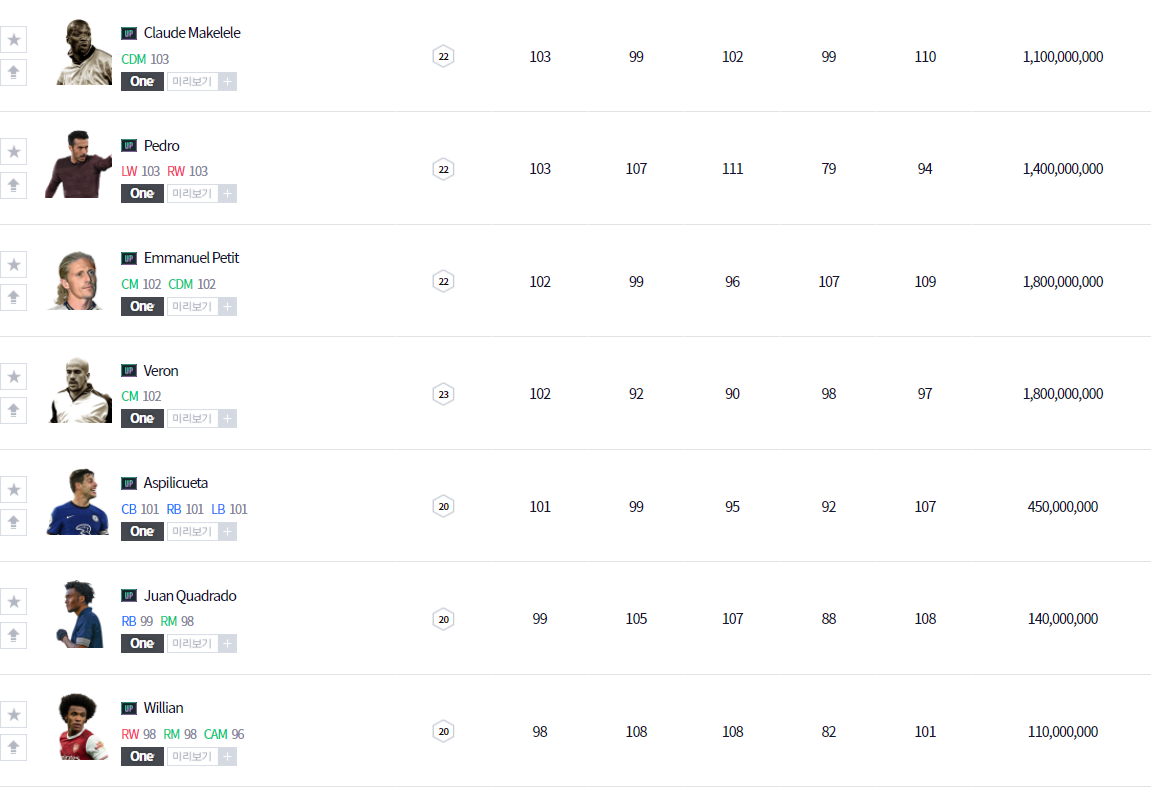Open the Claude Makelele player name link
Screen dimensions: 1154x787
(x=192, y=33)
